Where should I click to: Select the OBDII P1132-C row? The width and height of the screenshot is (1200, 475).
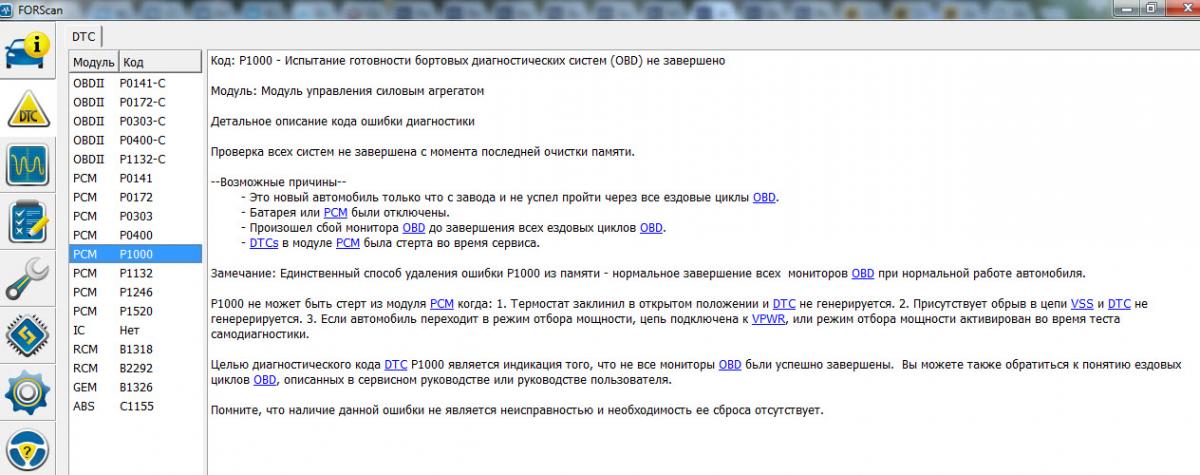coord(135,159)
